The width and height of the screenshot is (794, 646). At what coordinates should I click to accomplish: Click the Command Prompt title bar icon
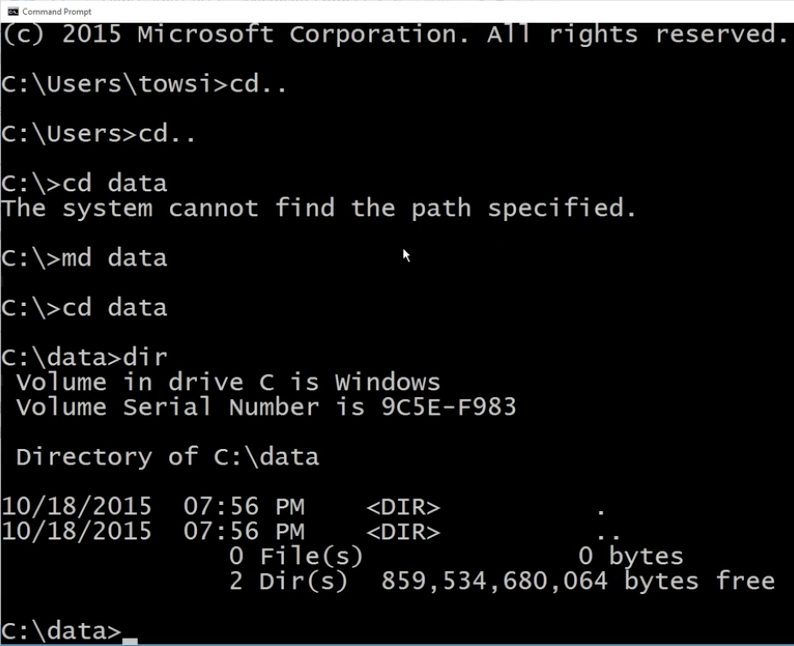pos(13,11)
